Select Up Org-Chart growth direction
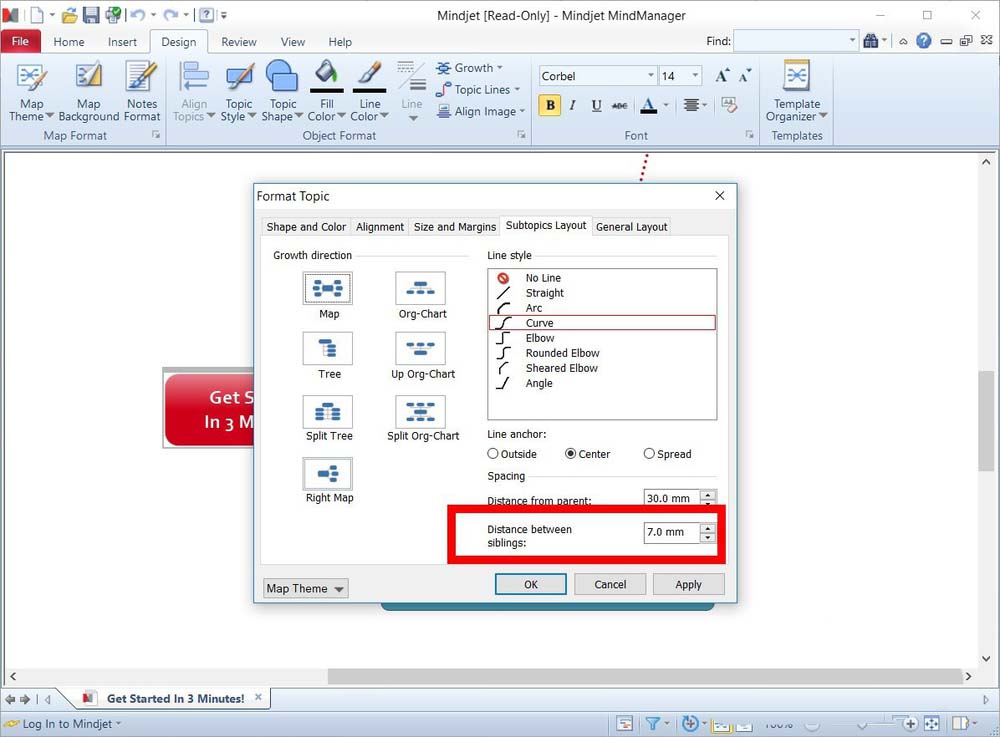1000x737 pixels. coord(421,349)
